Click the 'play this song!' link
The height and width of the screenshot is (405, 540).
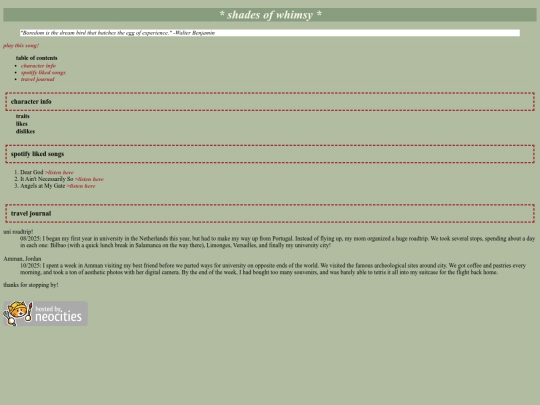tap(21, 45)
